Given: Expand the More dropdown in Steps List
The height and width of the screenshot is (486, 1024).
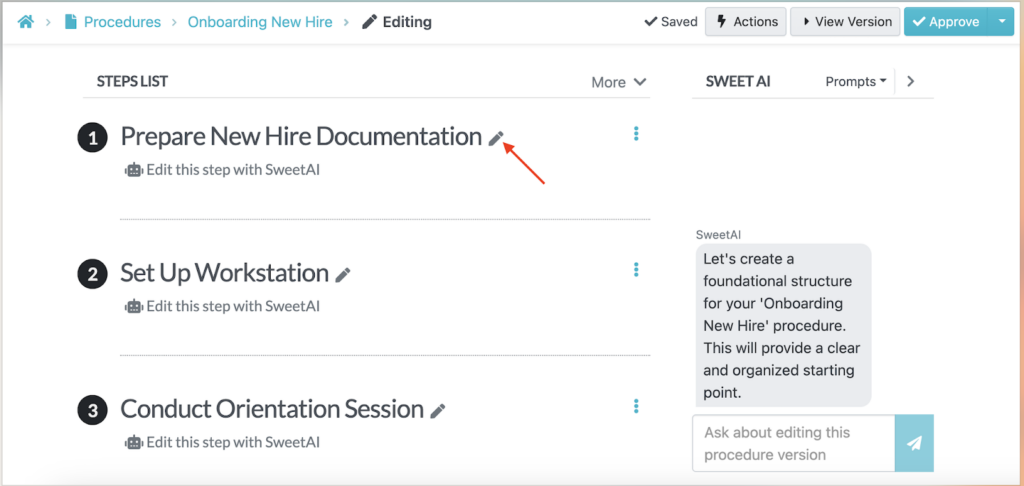Looking at the screenshot, I should click(619, 82).
